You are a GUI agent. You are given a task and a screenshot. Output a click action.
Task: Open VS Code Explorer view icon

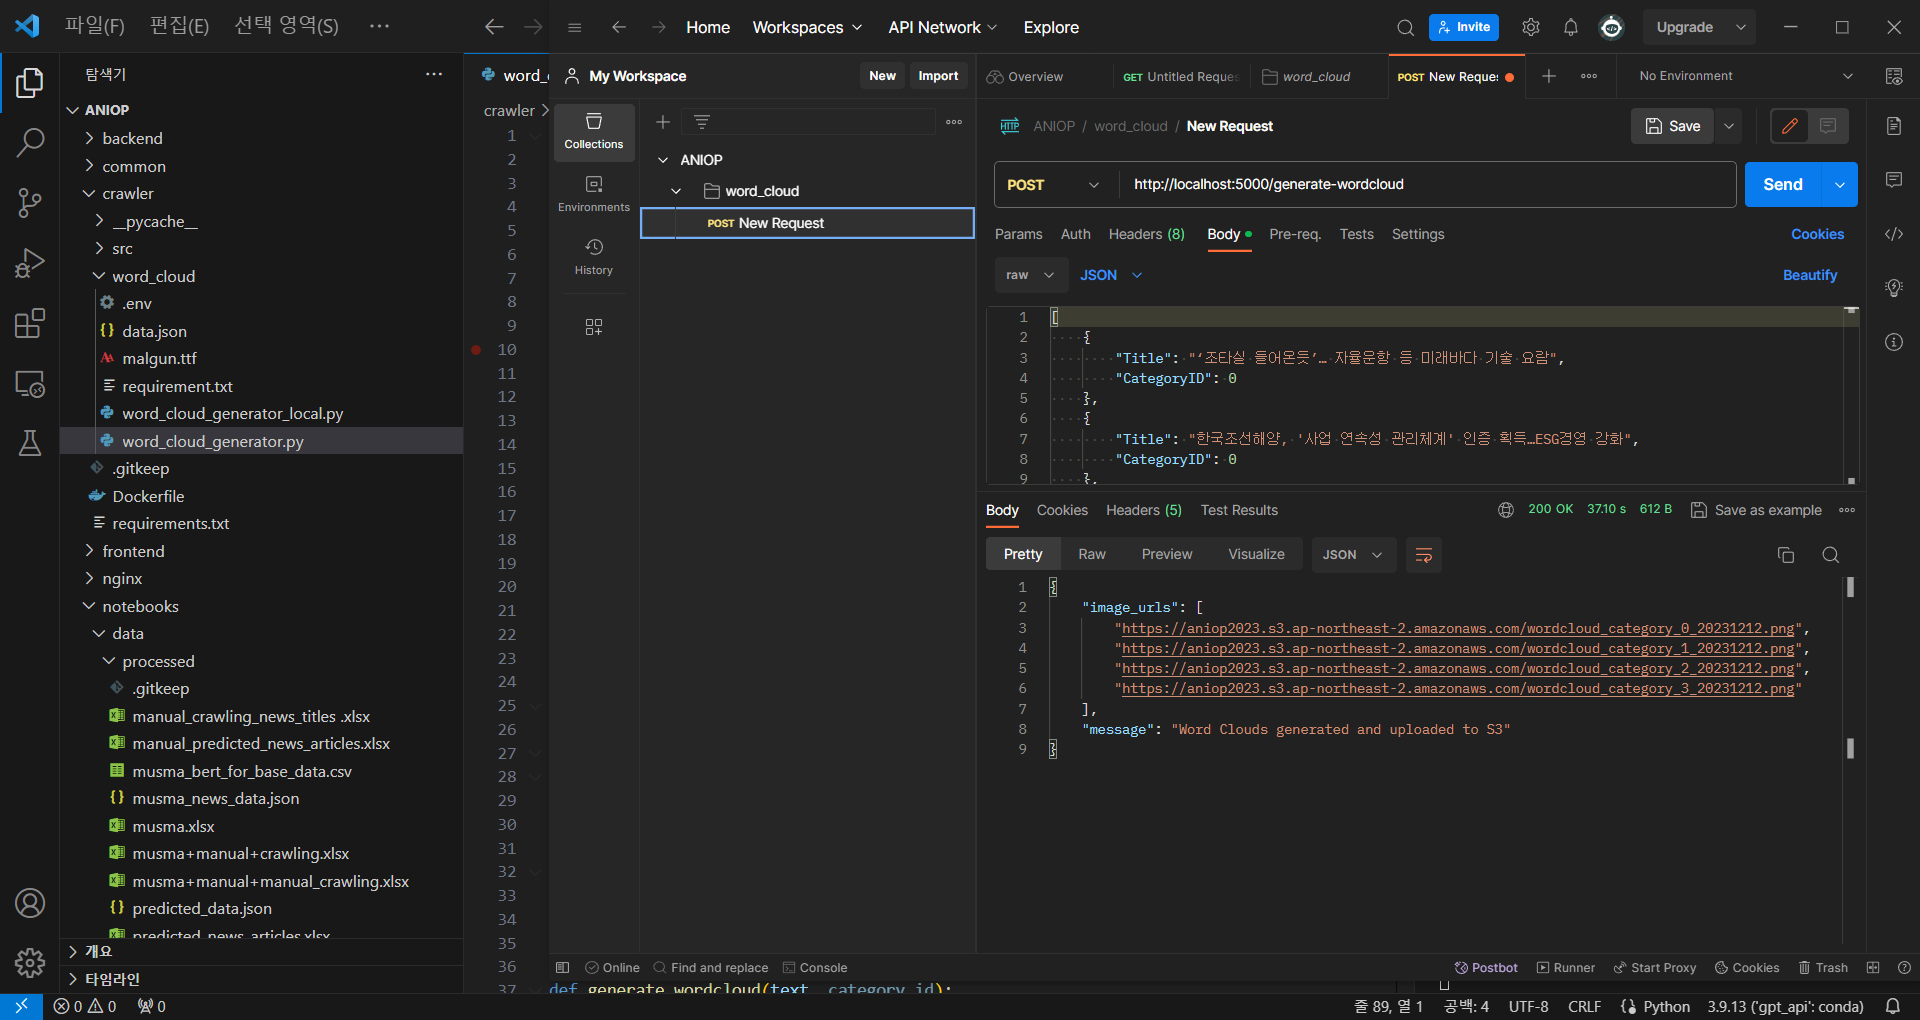pyautogui.click(x=30, y=83)
